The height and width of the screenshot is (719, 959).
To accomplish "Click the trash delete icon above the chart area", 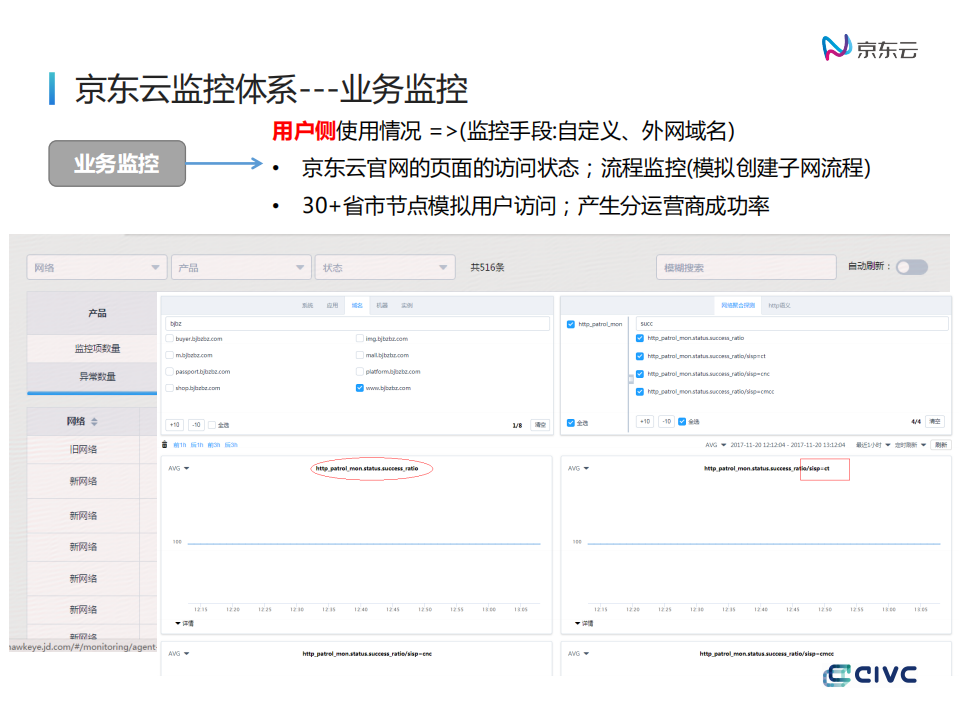I will 164,443.
